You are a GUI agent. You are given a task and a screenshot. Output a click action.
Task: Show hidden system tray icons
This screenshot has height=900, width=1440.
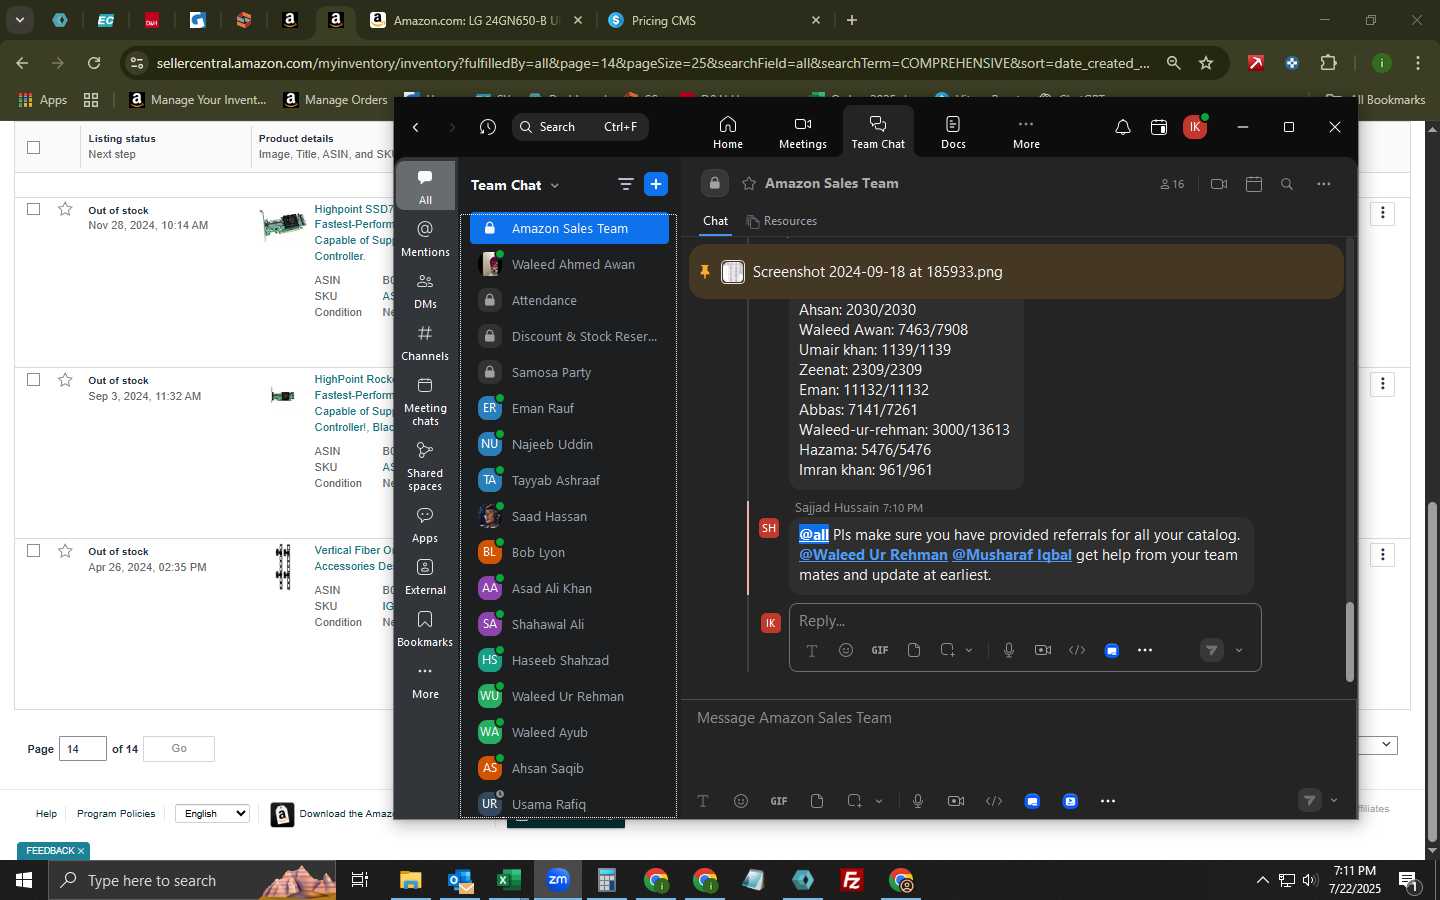1262,881
